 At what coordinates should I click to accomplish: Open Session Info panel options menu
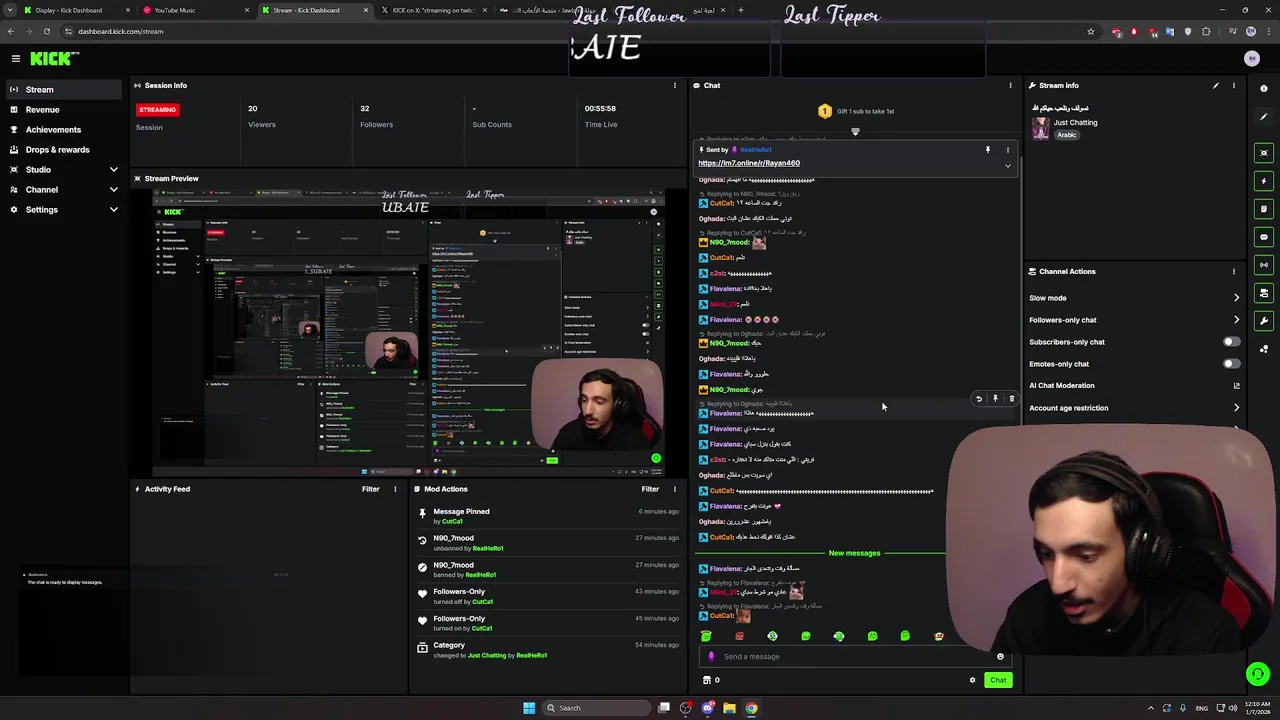[674, 85]
